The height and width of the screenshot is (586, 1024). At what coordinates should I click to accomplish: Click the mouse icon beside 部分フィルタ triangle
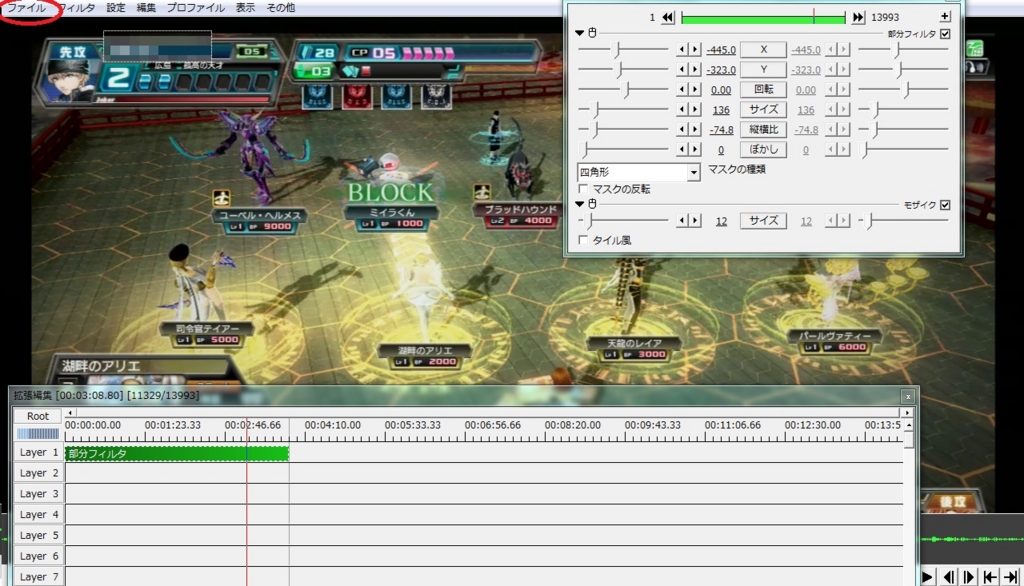click(x=592, y=33)
